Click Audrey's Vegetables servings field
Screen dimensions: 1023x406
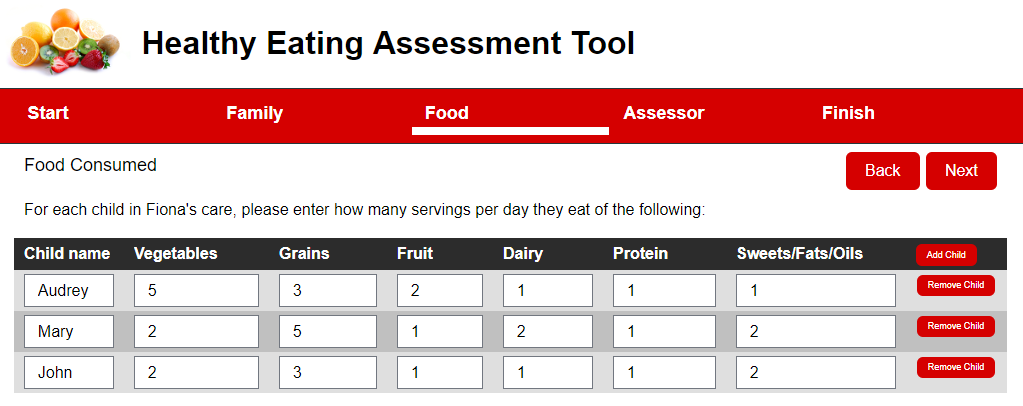[196, 291]
